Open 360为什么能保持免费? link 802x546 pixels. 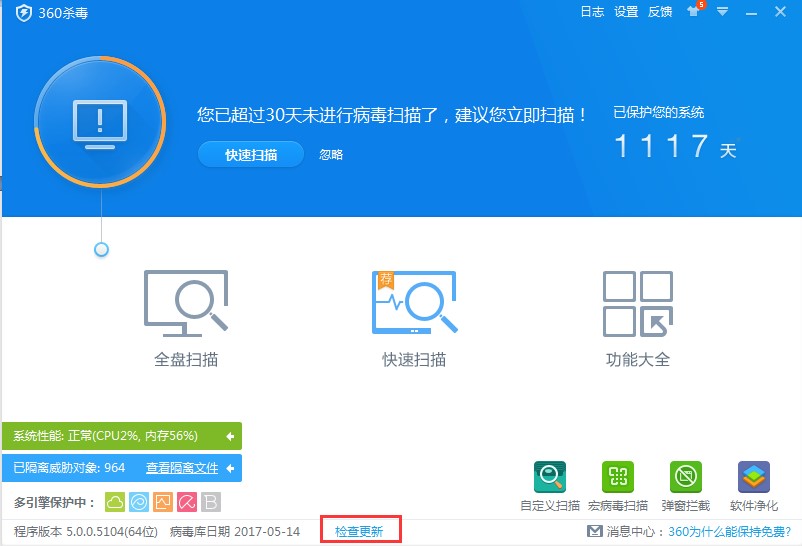pos(730,532)
